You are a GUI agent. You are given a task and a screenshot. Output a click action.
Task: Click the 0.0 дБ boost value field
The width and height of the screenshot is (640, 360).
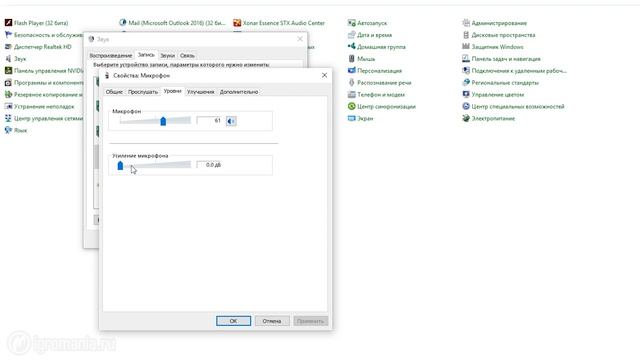(210, 165)
